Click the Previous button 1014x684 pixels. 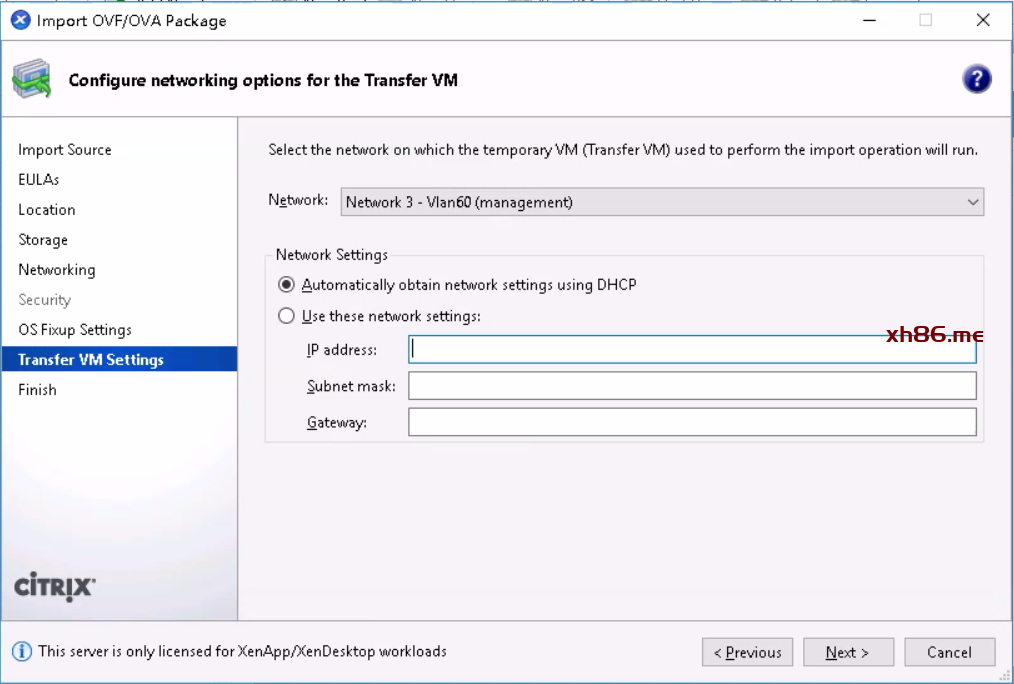click(747, 652)
